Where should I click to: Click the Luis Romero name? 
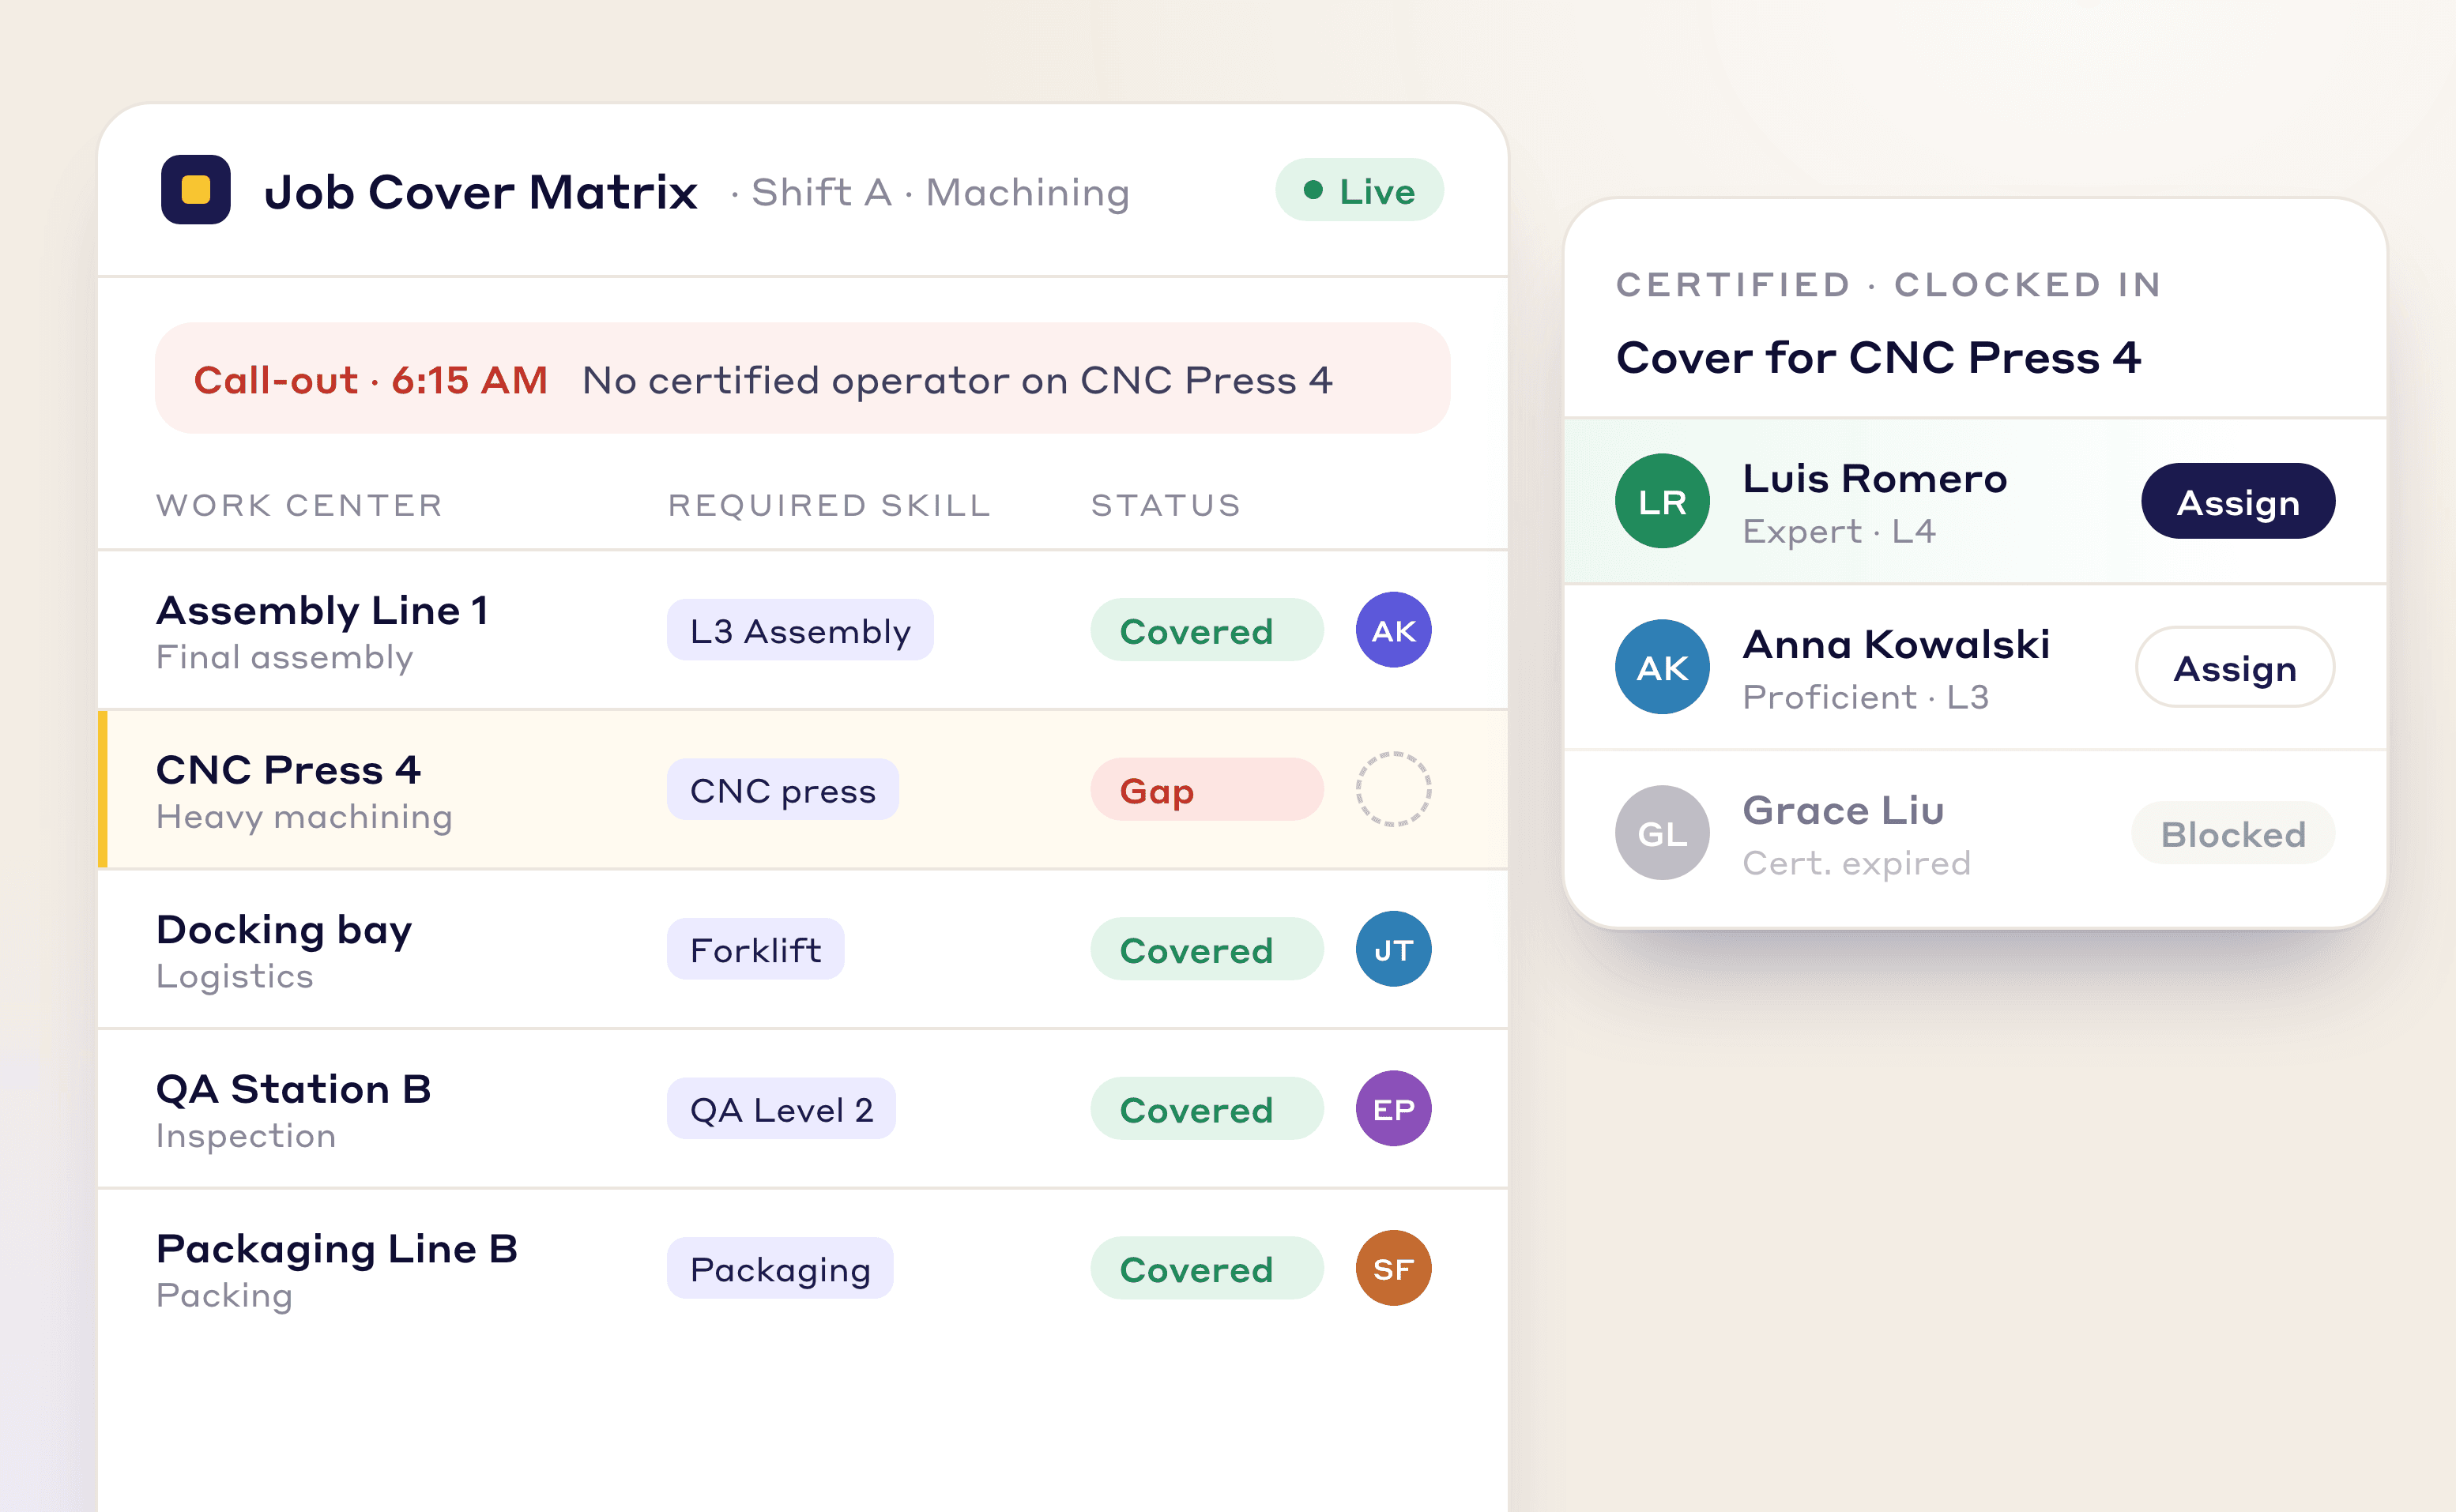(1874, 478)
